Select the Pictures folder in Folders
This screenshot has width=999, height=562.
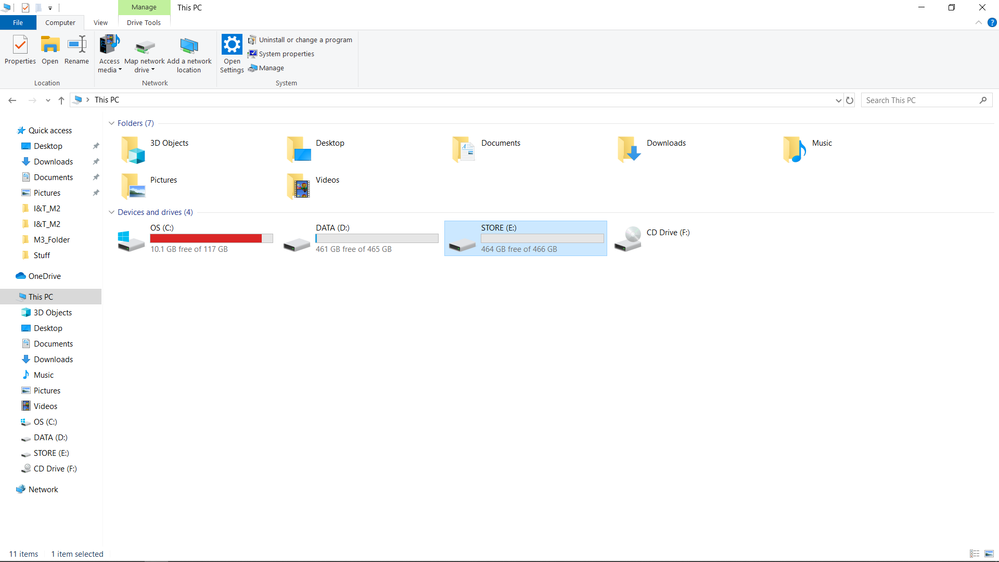click(x=148, y=185)
